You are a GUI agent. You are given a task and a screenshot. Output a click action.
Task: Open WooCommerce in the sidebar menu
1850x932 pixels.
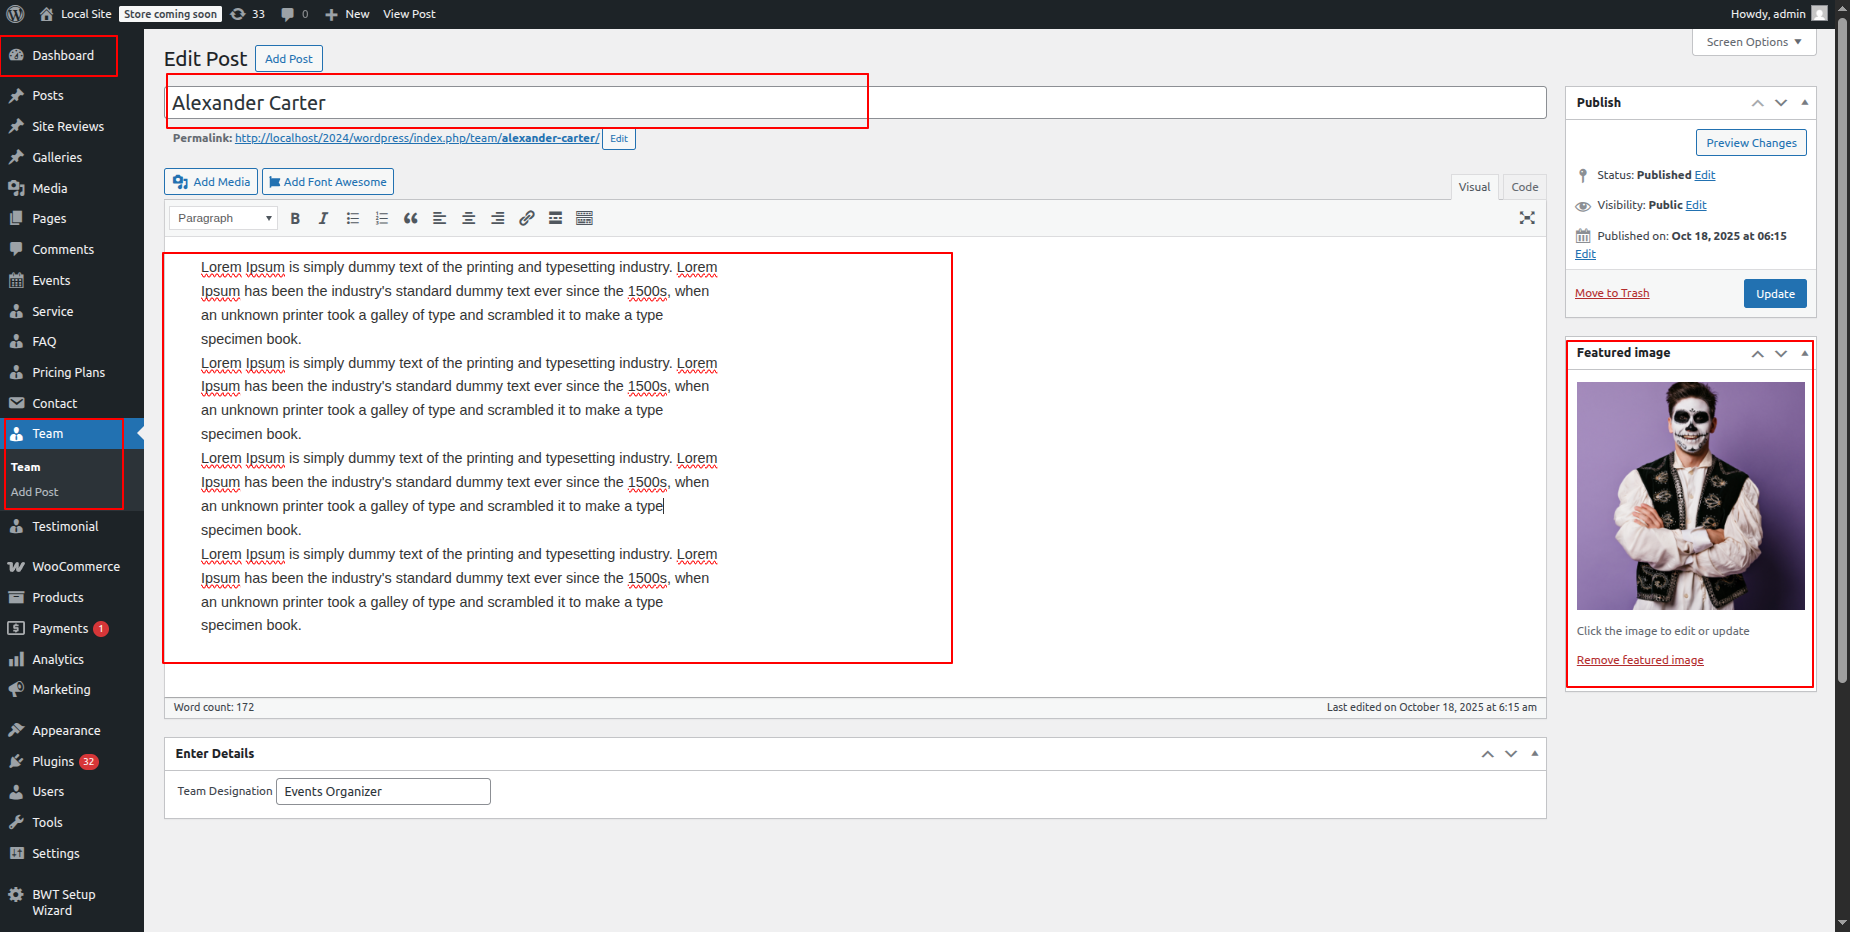[75, 567]
